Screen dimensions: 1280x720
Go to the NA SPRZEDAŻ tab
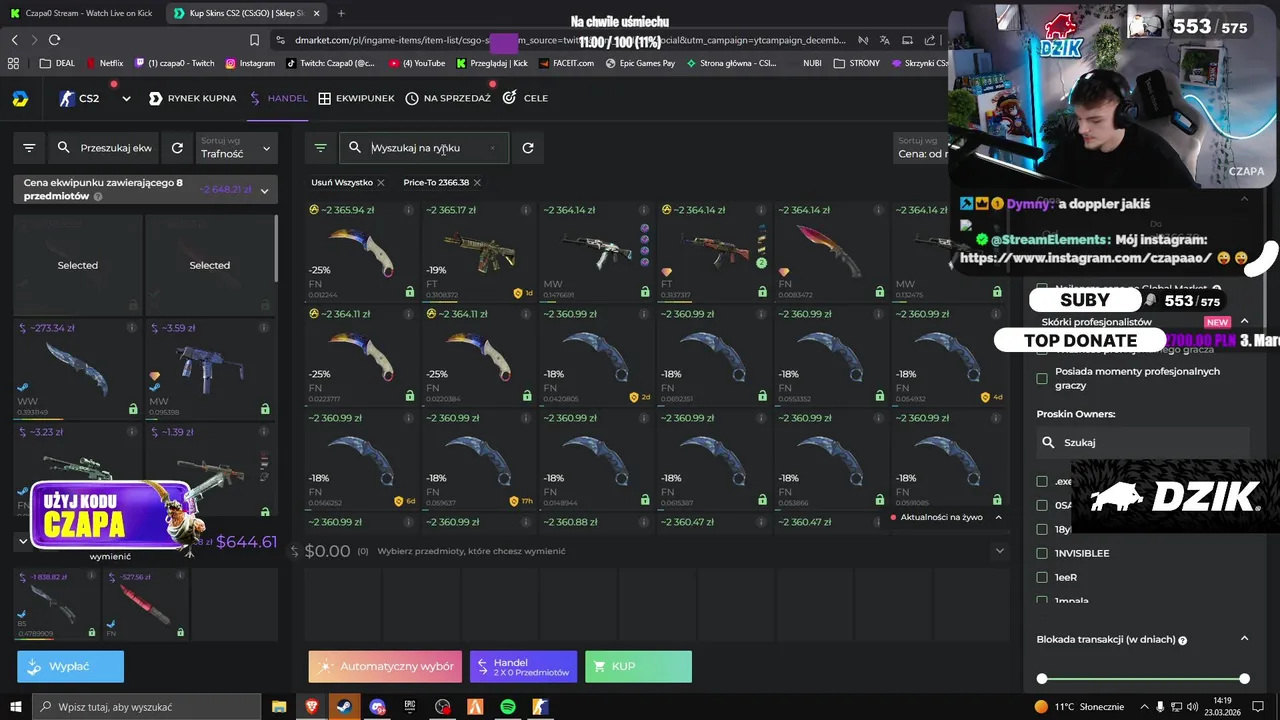click(448, 99)
